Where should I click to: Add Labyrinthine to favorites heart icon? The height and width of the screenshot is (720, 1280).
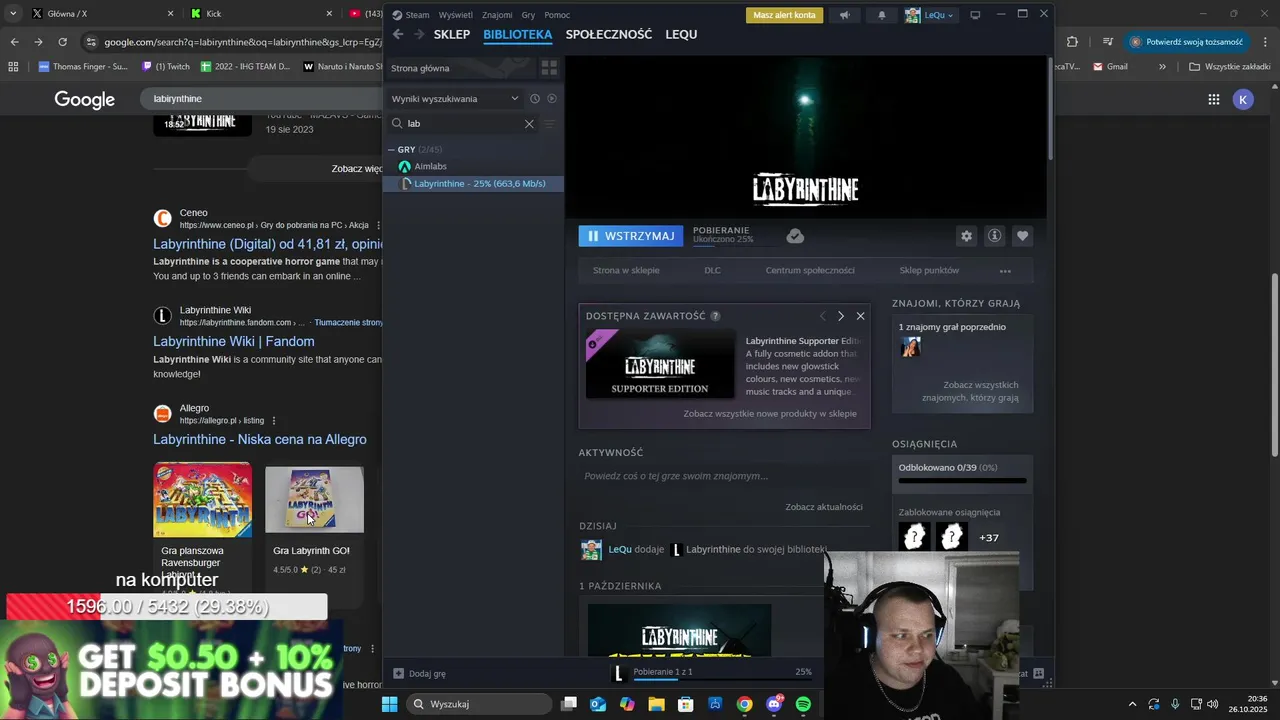pos(1022,236)
